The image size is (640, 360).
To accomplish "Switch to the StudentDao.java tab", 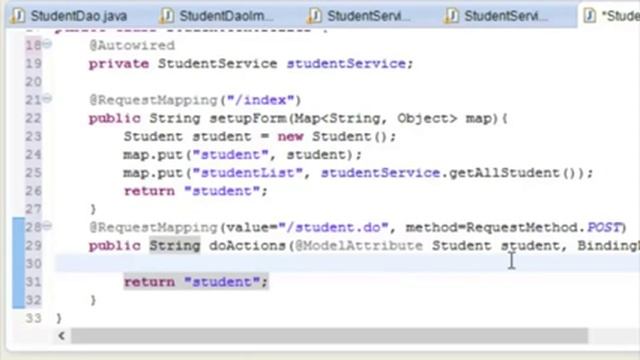I will (70, 16).
